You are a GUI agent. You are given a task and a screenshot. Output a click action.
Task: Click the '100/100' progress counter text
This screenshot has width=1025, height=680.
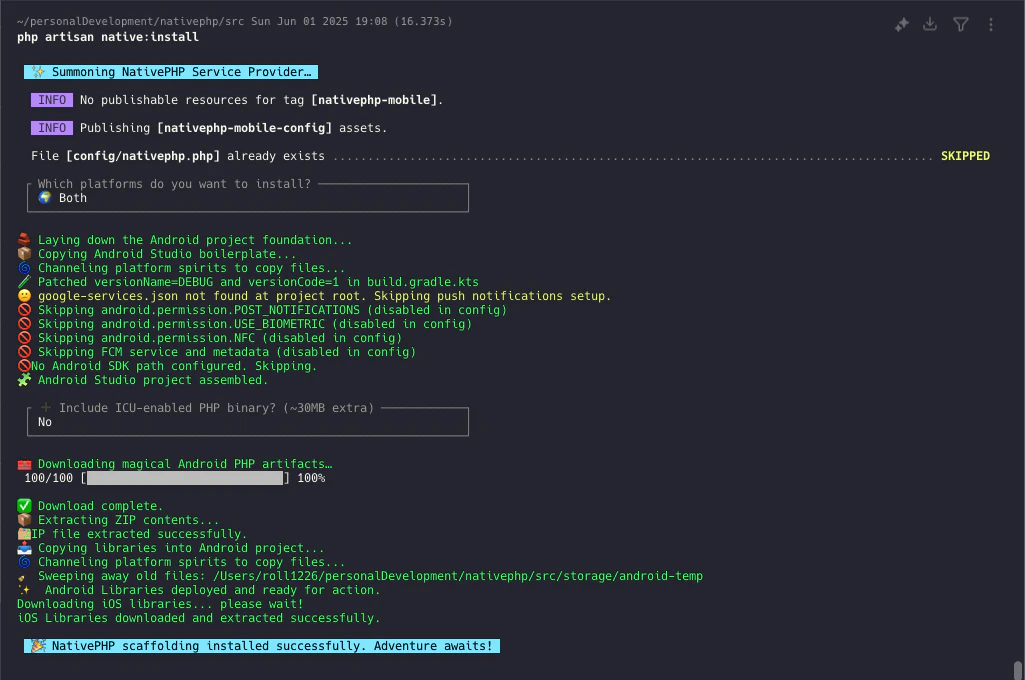coord(48,478)
